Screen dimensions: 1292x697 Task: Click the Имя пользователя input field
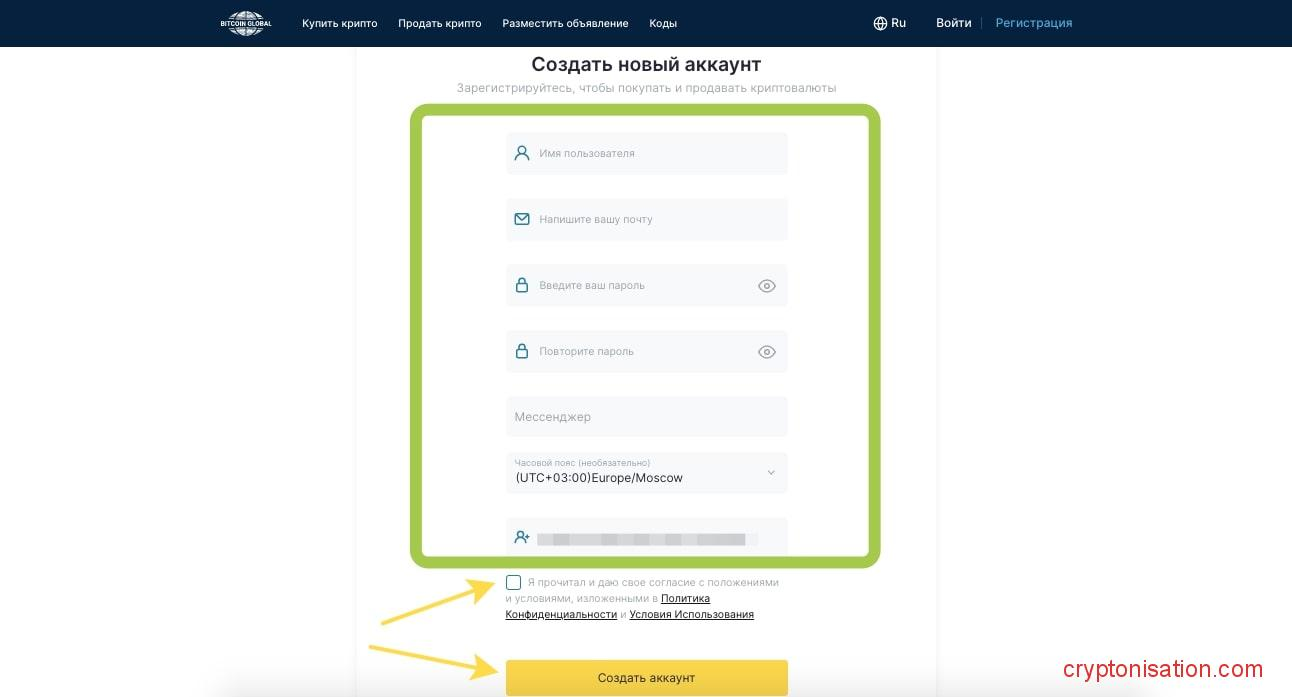tap(655, 153)
